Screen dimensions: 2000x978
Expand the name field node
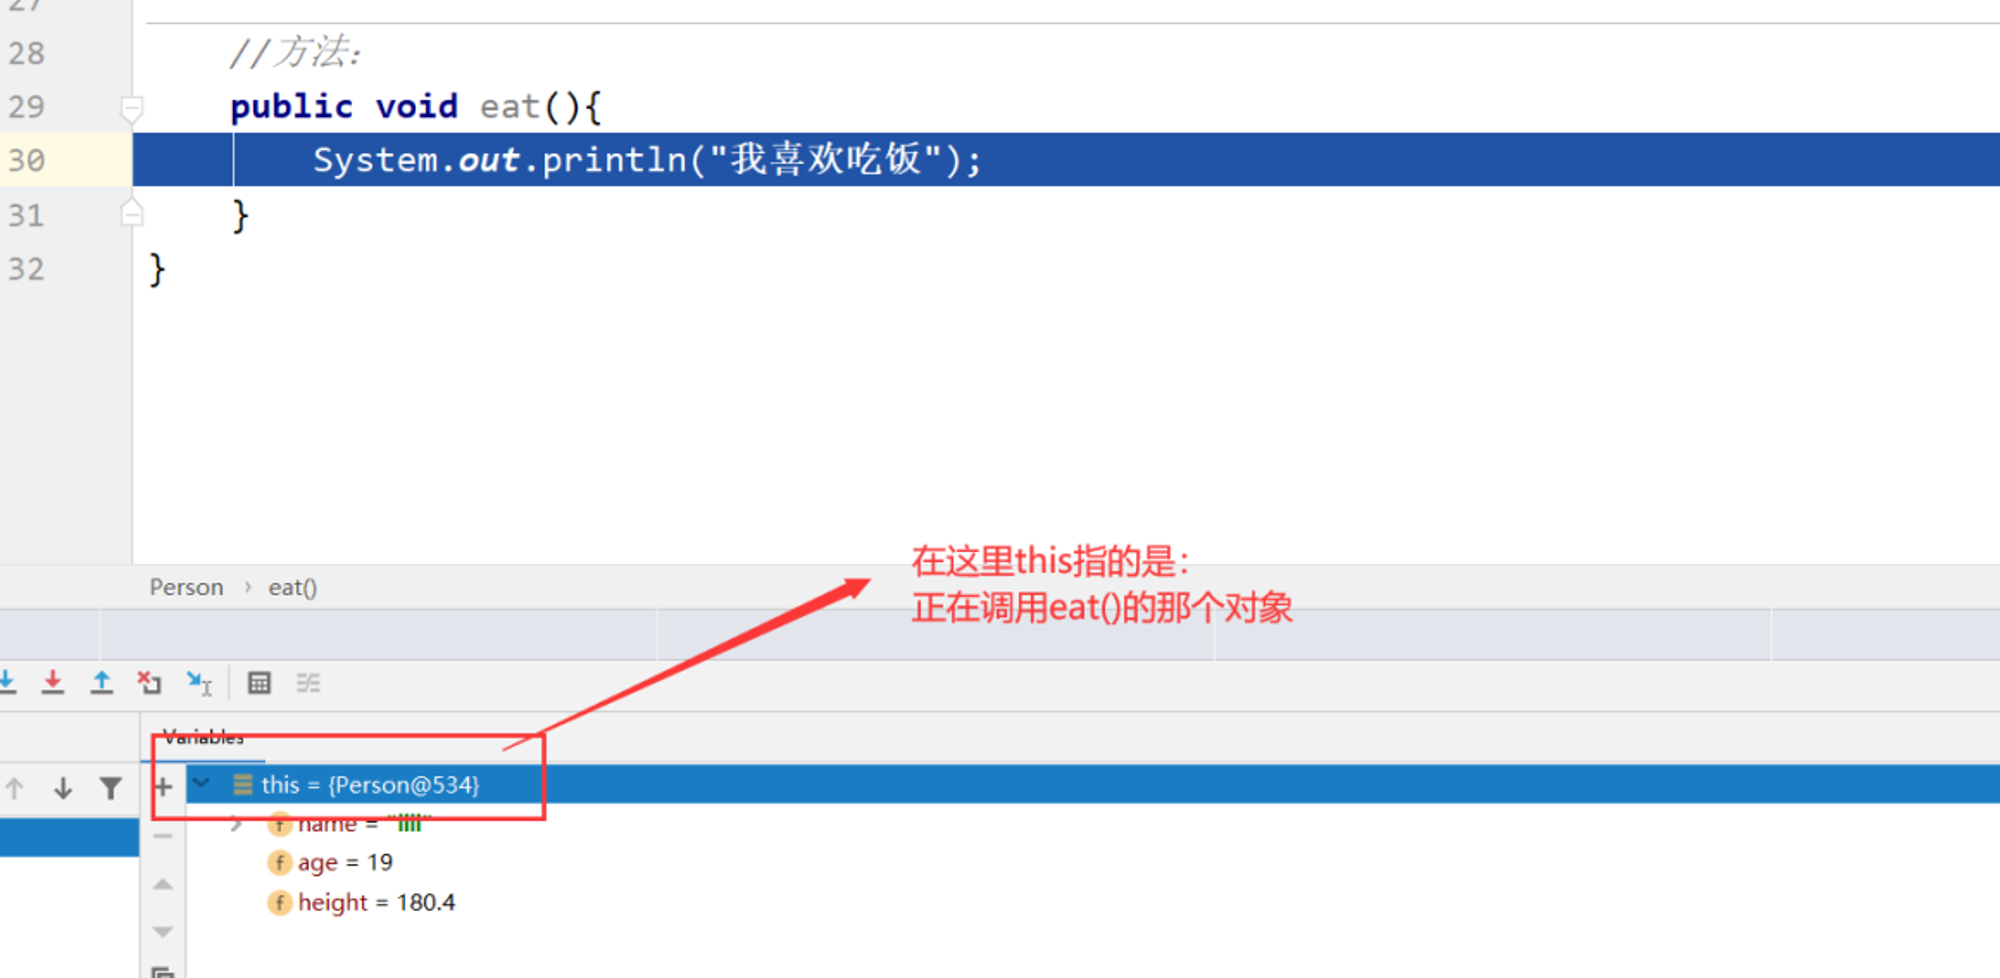coord(236,824)
